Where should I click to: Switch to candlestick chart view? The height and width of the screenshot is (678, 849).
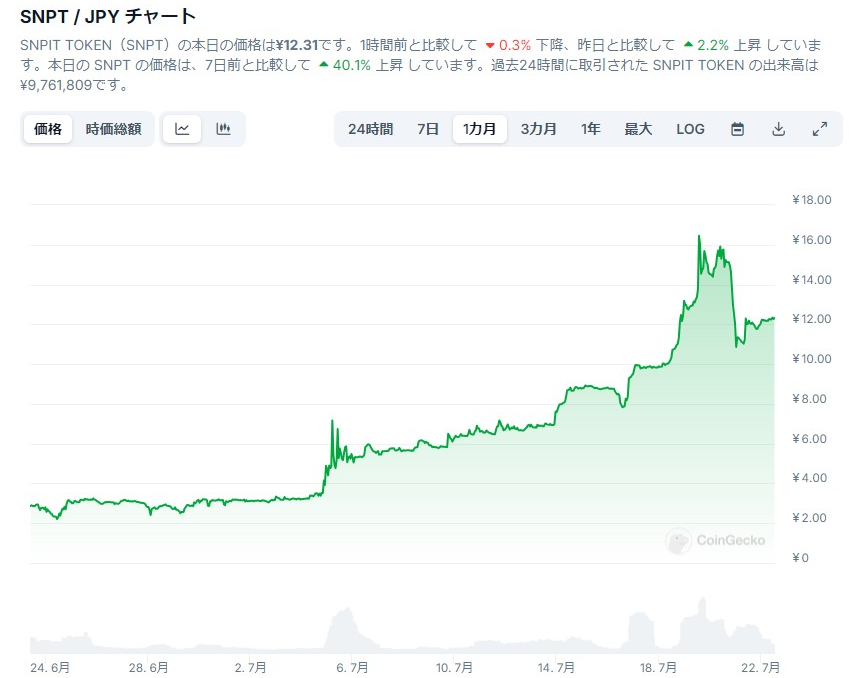click(x=223, y=129)
